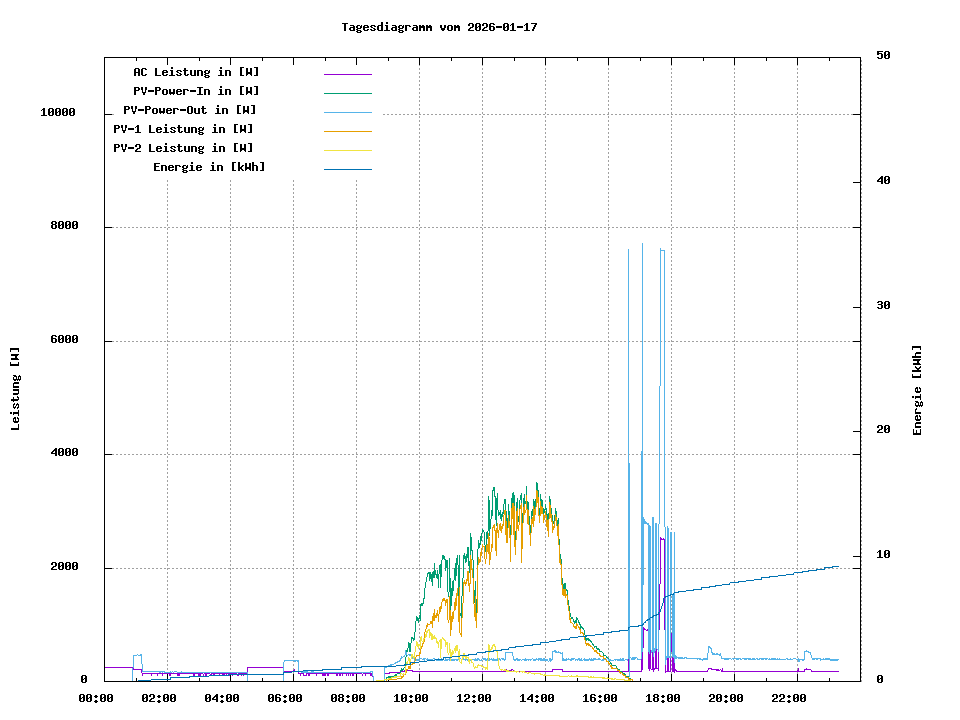Click the yellow PV-2 Leistung line sample

(347, 150)
